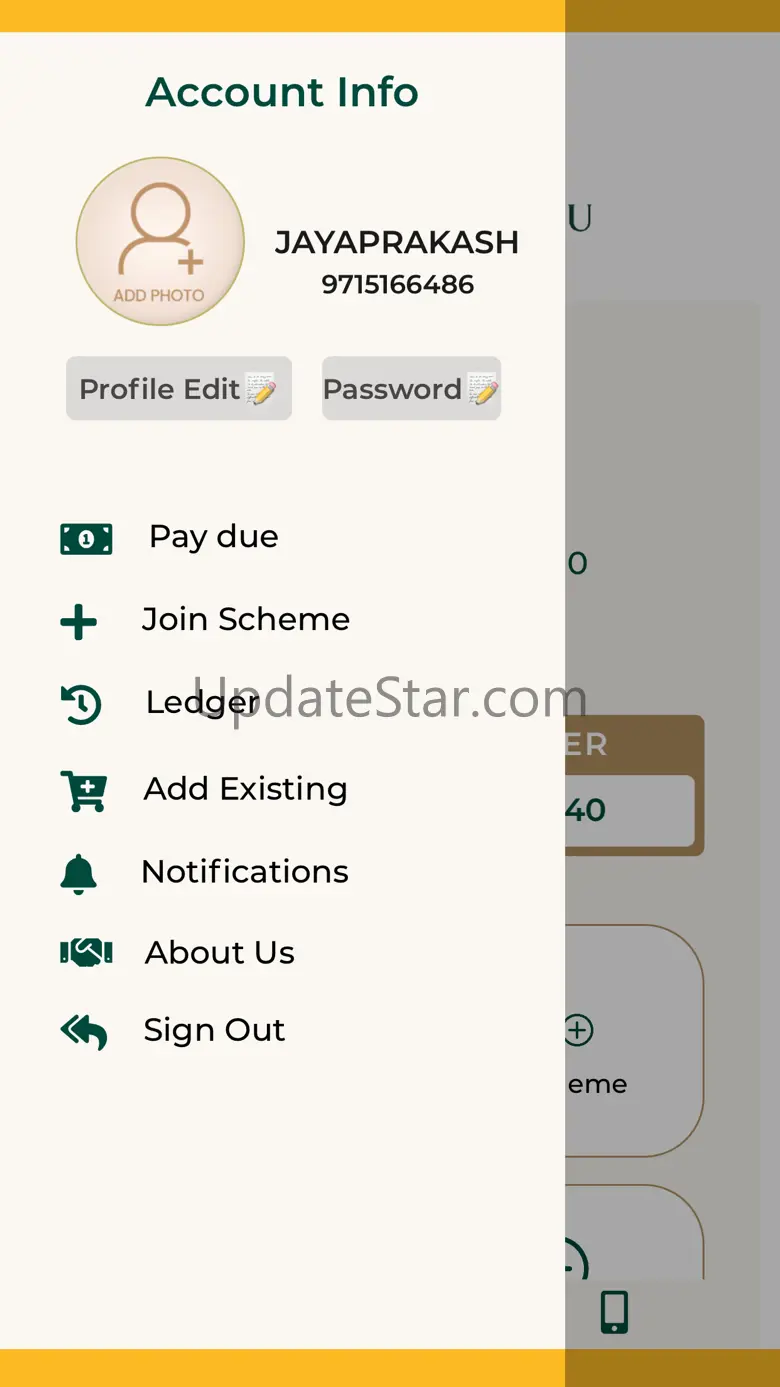The width and height of the screenshot is (780, 1387).
Task: Open the About Us menu entry
Action: (220, 952)
